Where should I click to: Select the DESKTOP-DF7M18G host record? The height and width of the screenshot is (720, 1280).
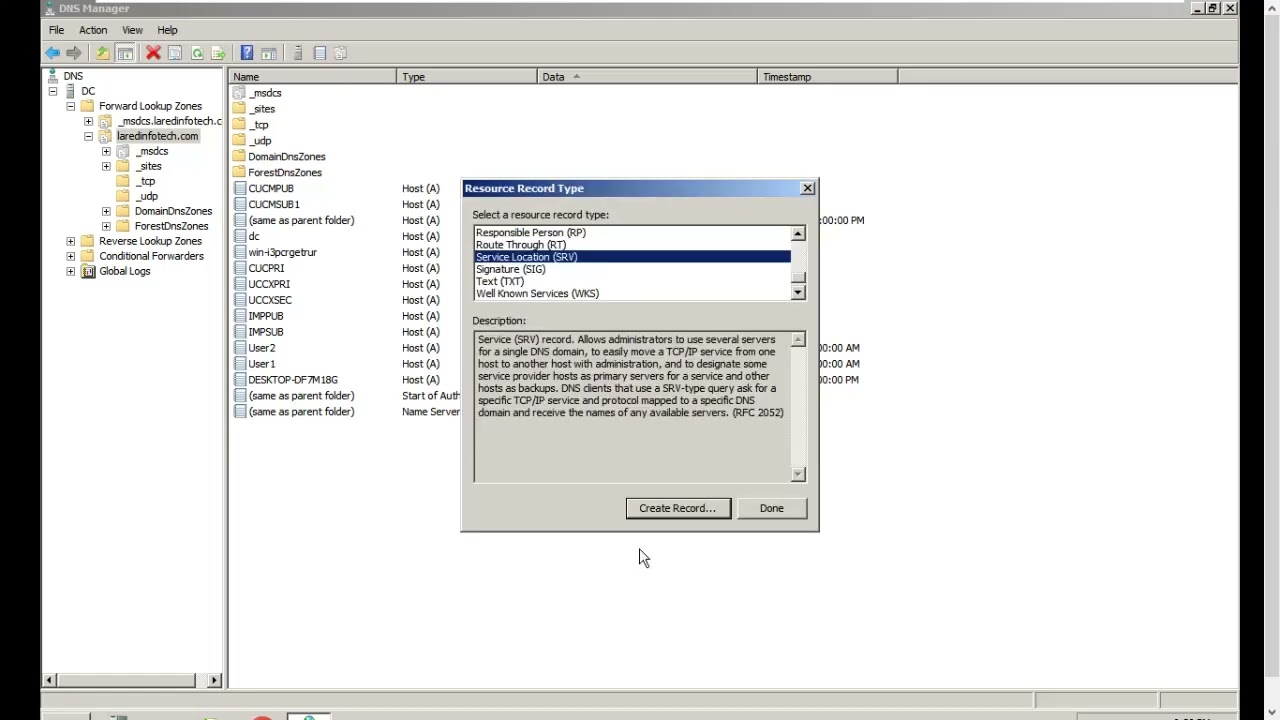click(x=293, y=380)
